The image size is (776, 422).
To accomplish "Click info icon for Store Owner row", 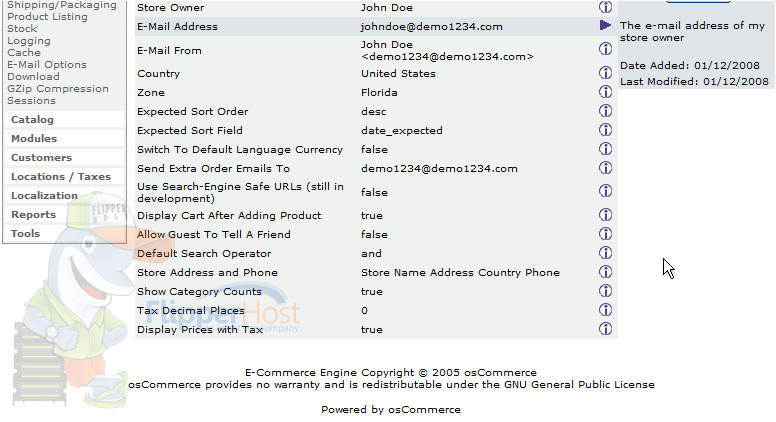I will click(x=605, y=7).
